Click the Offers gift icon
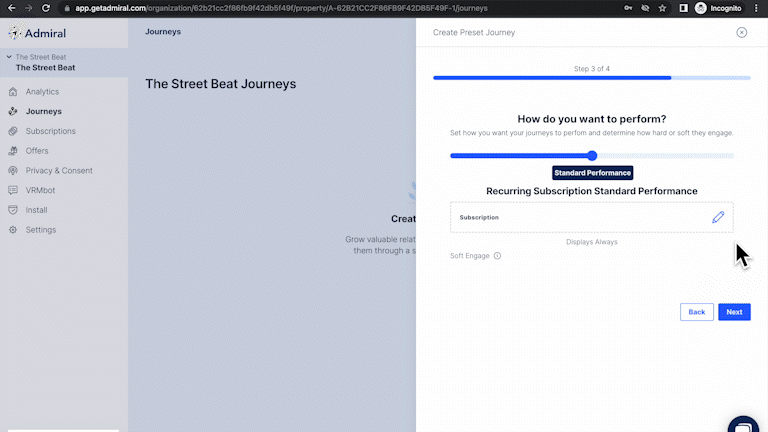The image size is (768, 432). [x=13, y=151]
